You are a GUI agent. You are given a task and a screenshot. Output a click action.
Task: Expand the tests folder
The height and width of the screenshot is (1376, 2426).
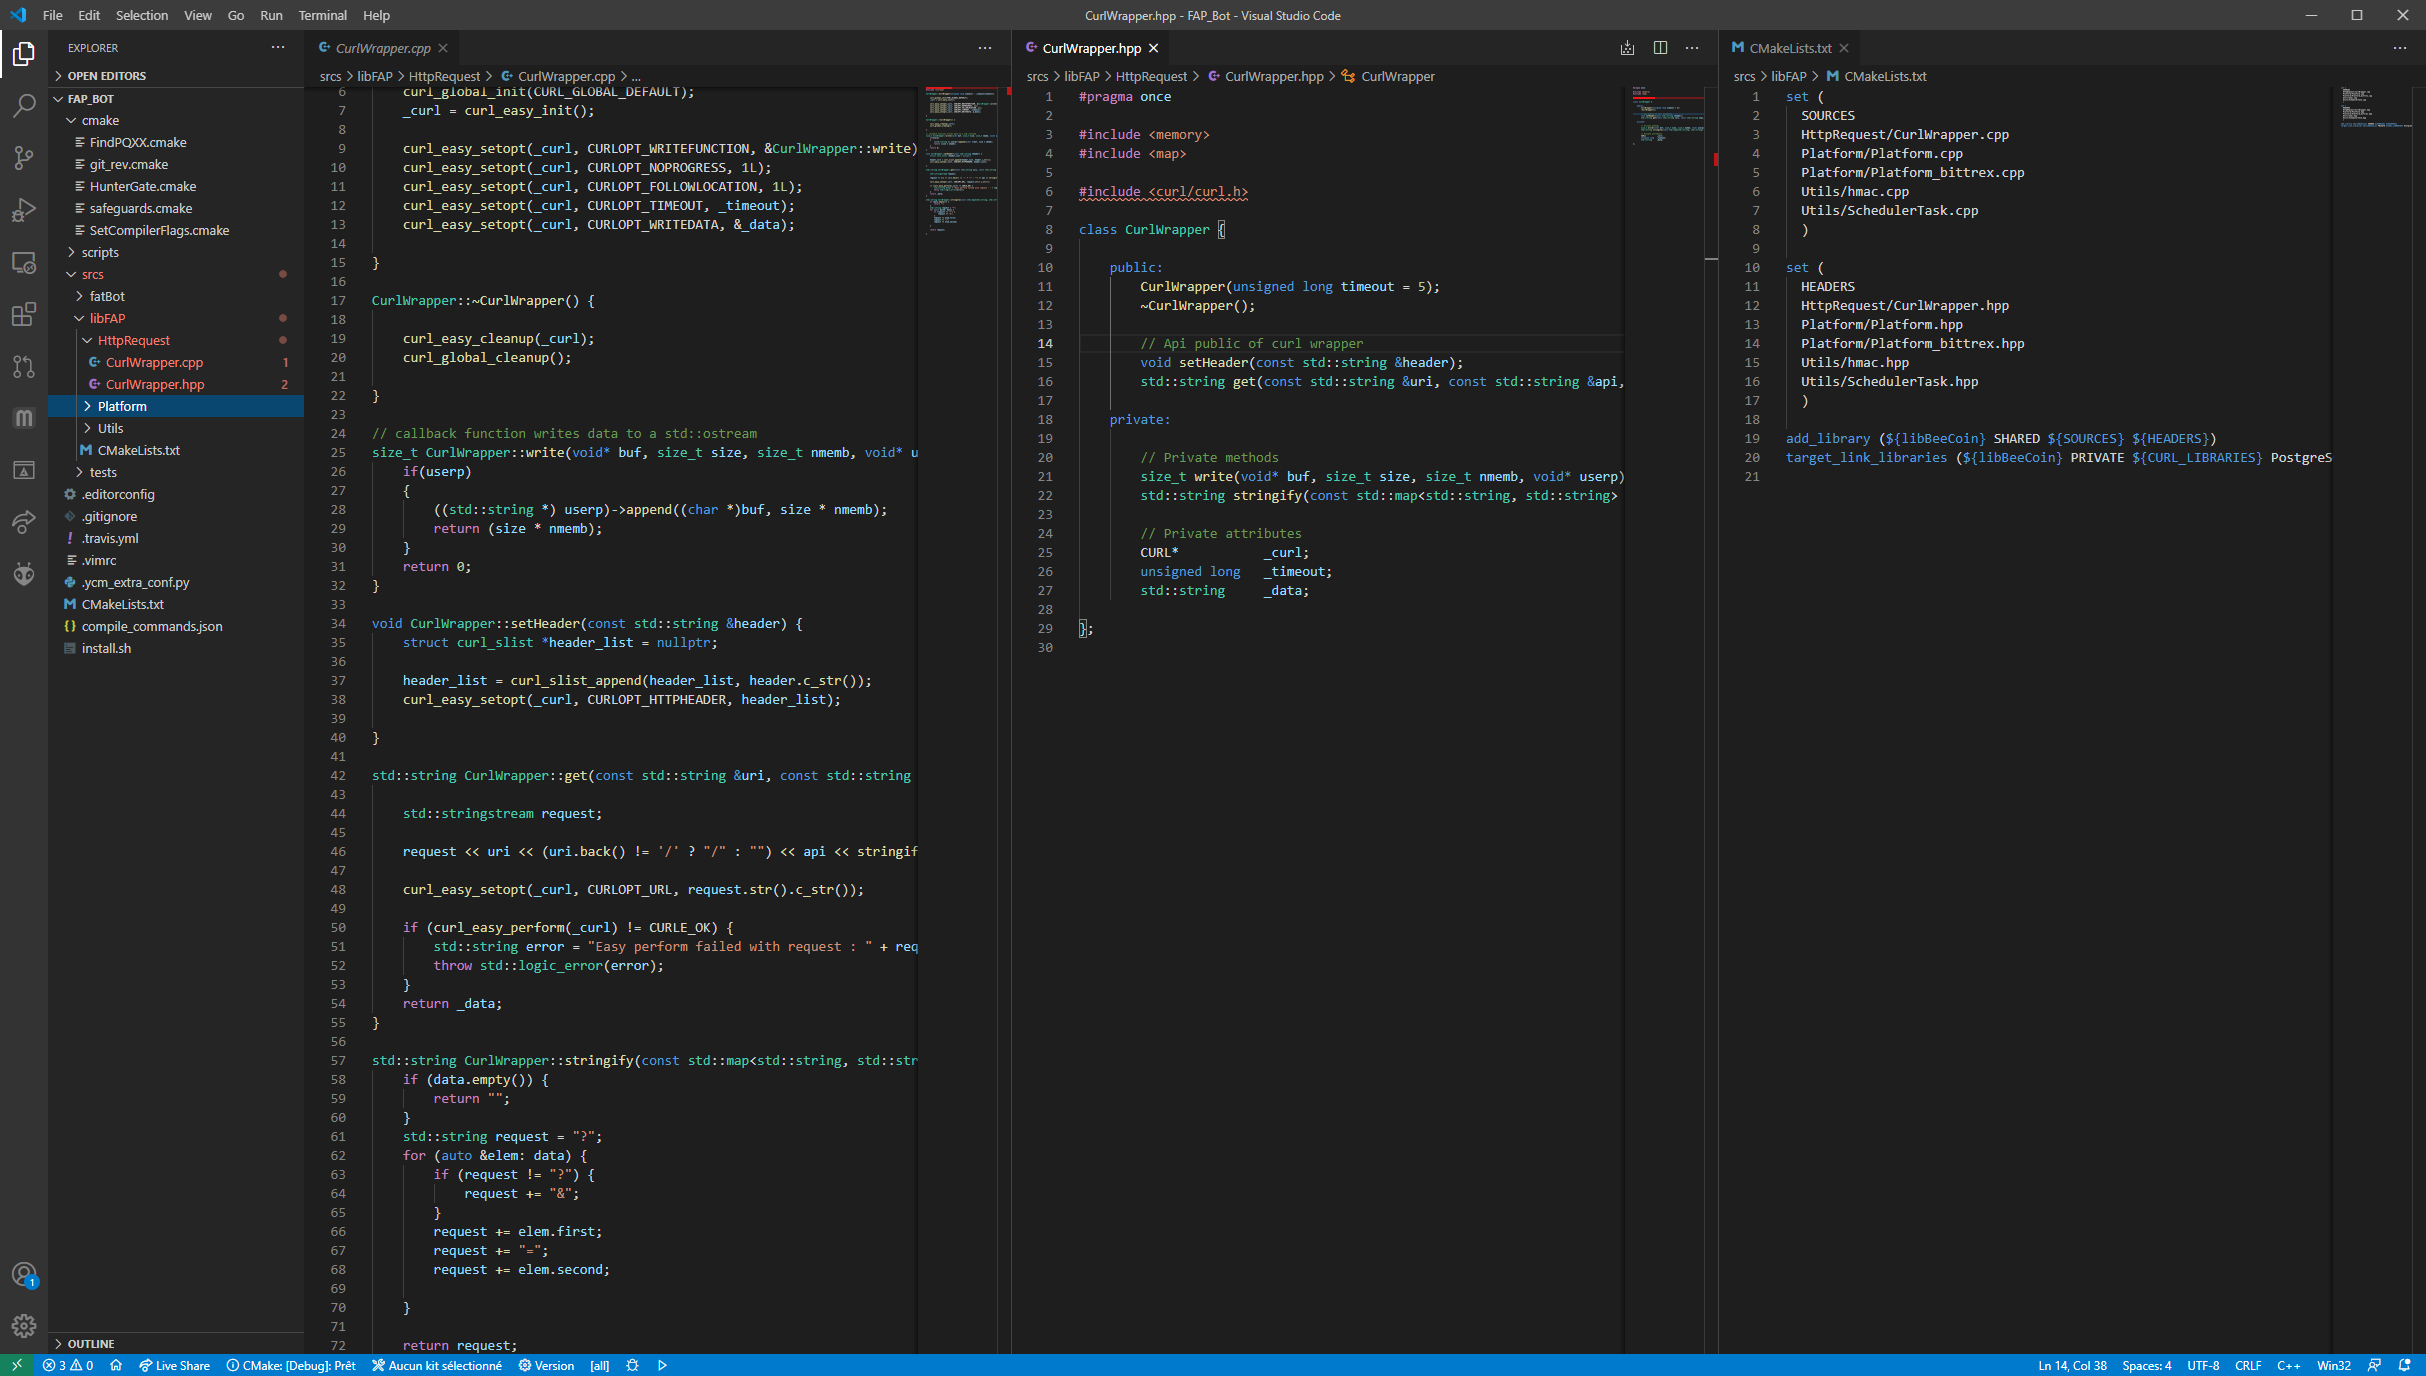point(176,472)
